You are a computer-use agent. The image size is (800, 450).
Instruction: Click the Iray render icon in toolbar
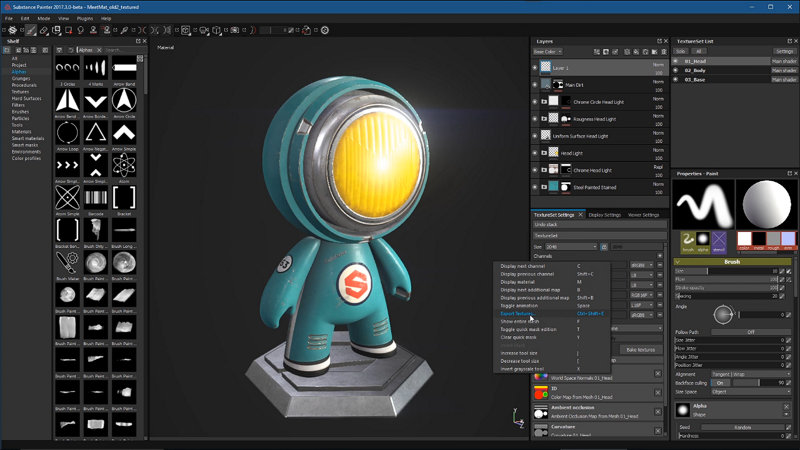tap(235, 30)
